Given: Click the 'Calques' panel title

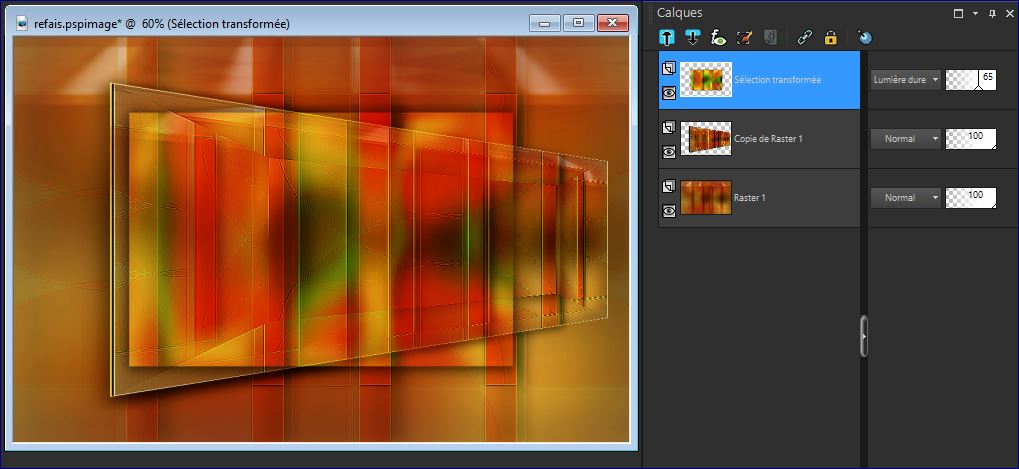Looking at the screenshot, I should [679, 12].
